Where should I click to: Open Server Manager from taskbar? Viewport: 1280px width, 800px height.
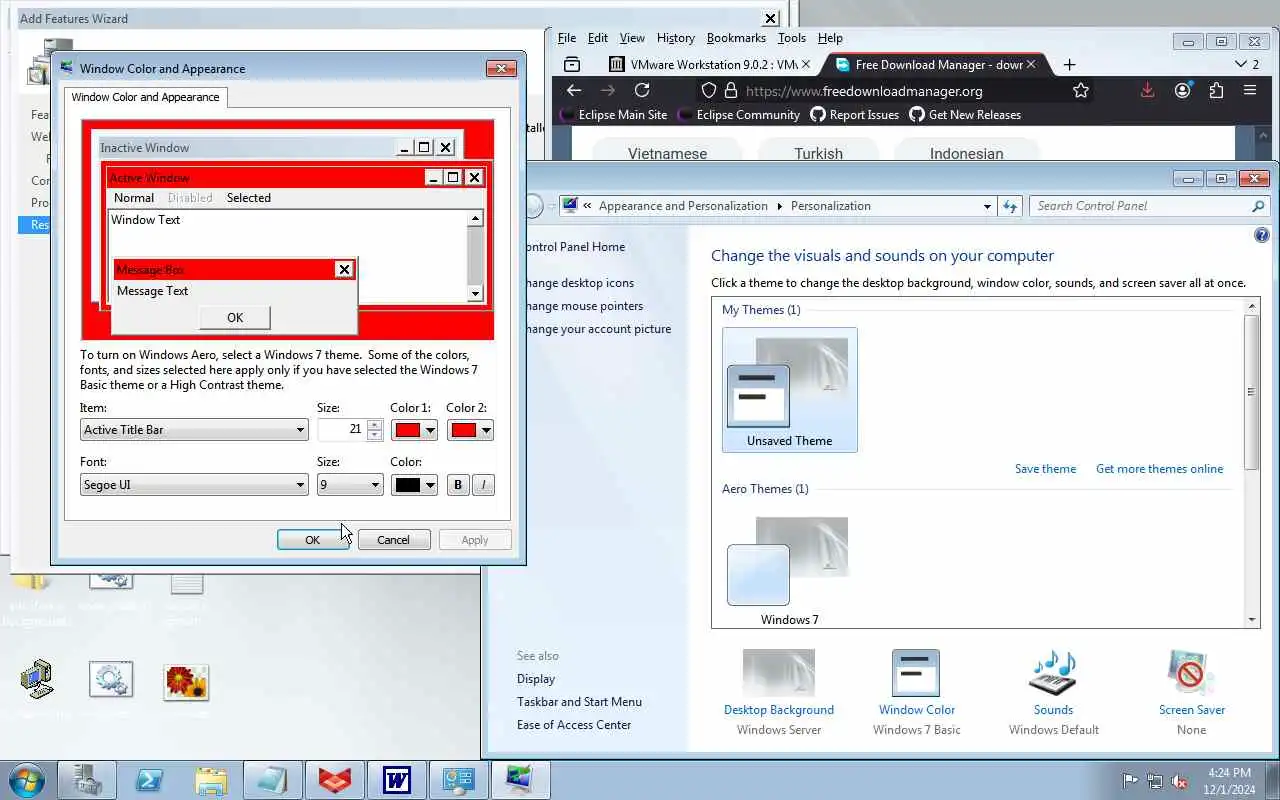(87, 780)
